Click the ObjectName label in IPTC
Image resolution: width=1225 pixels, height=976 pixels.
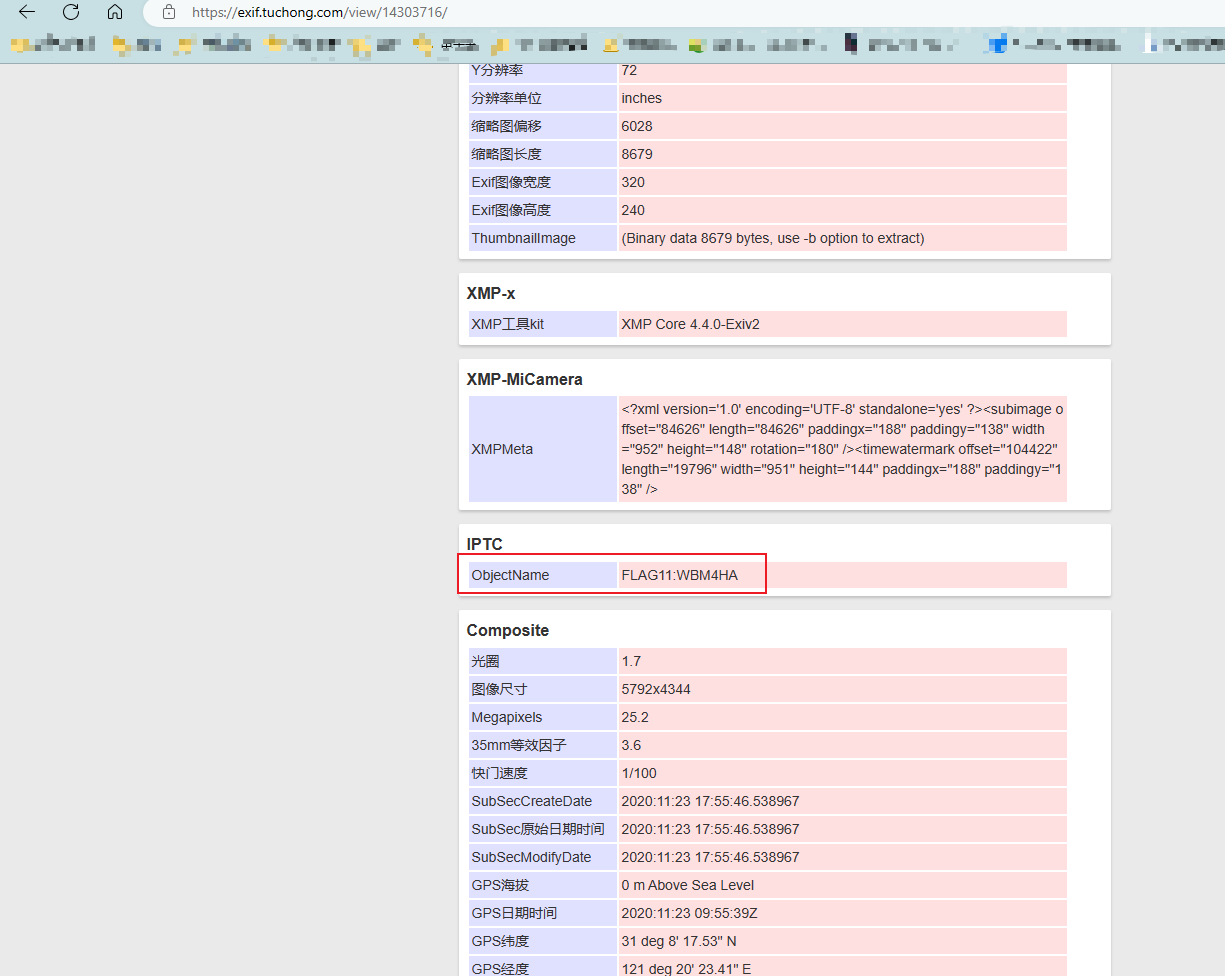click(x=510, y=575)
